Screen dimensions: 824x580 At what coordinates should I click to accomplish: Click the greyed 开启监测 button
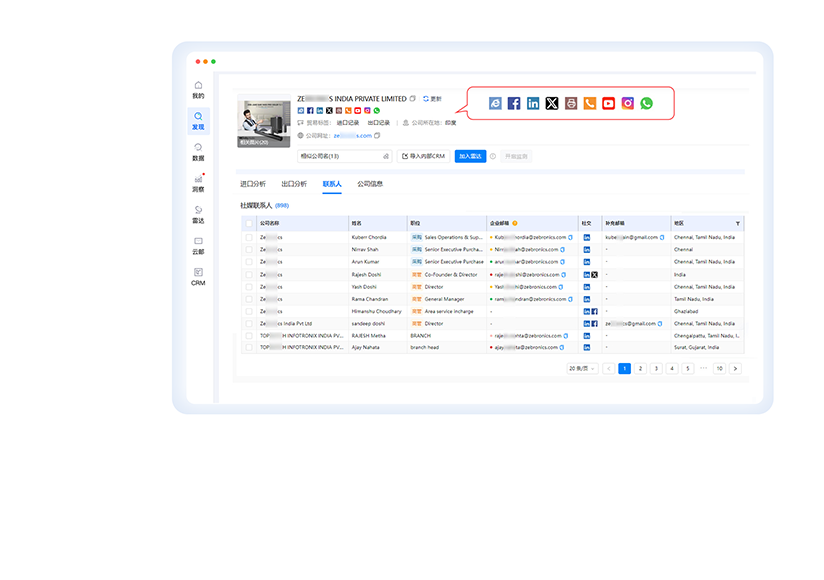click(x=516, y=156)
